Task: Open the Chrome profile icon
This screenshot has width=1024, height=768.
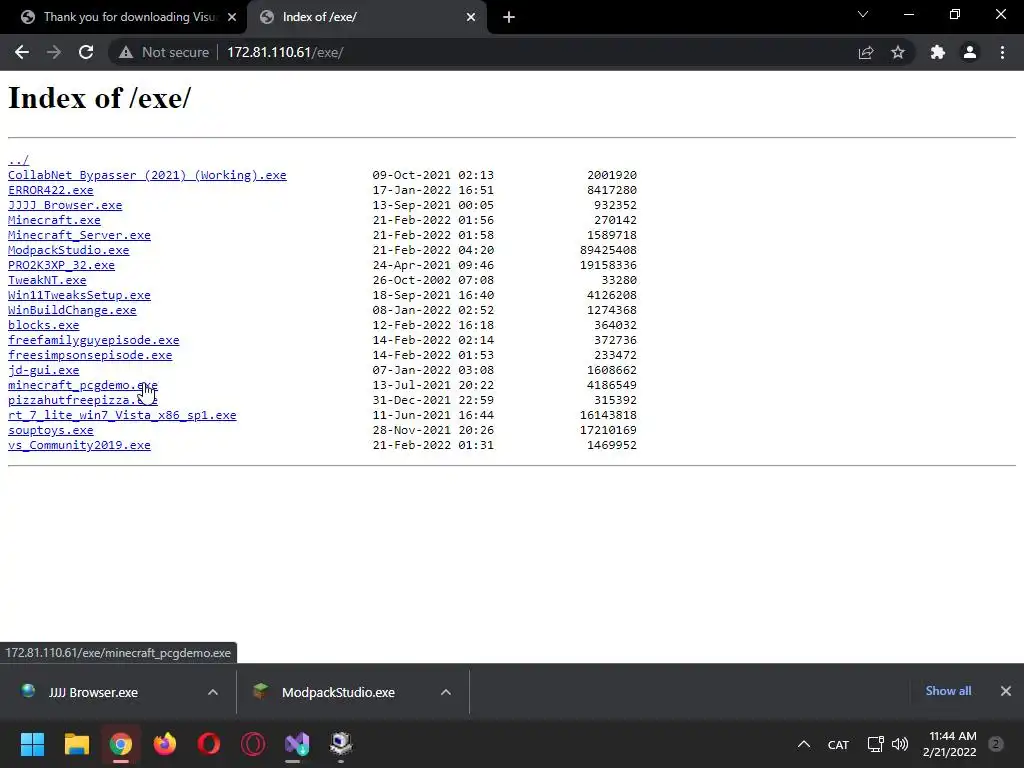Action: (970, 52)
